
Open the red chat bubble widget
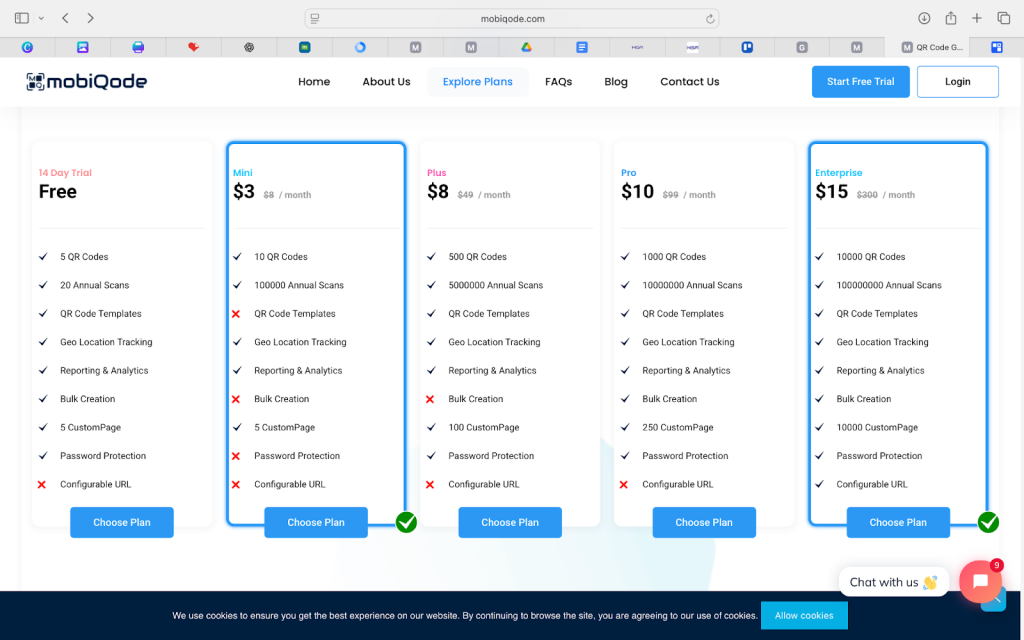(980, 581)
